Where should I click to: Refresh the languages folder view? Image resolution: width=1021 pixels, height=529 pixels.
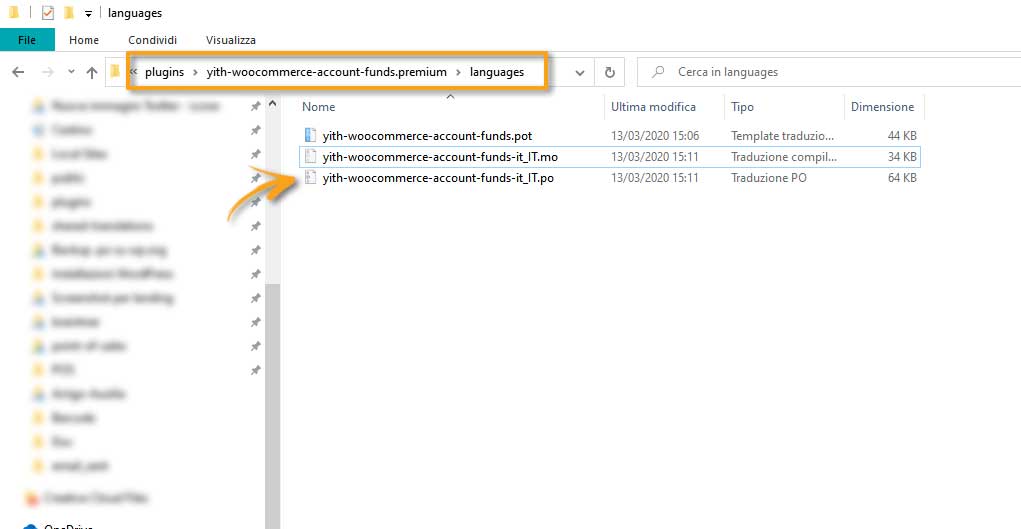pyautogui.click(x=609, y=72)
